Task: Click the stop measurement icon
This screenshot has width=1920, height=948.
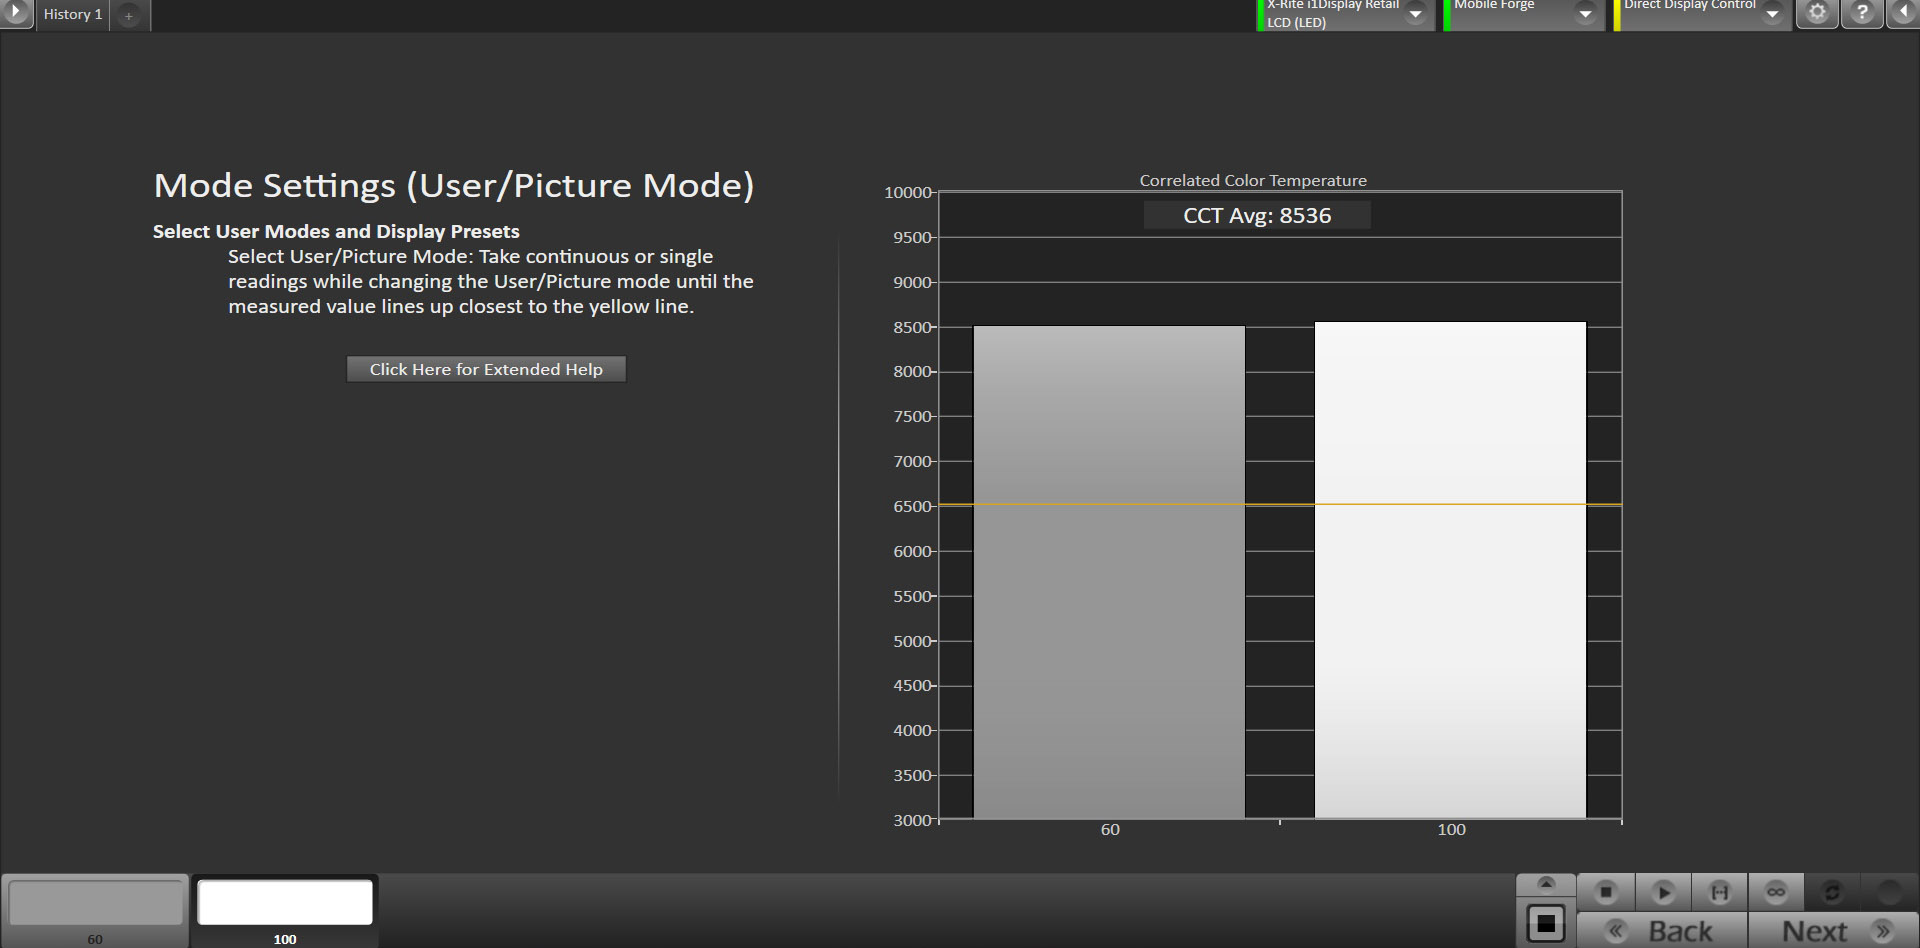Action: click(1605, 891)
